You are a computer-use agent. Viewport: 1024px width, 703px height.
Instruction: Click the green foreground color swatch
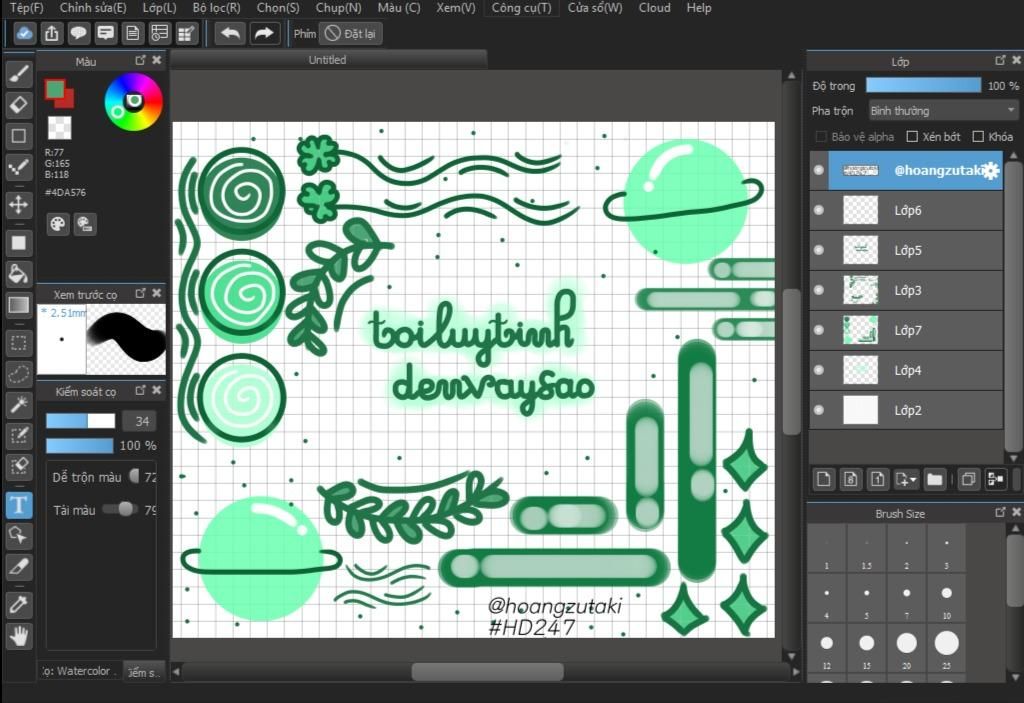pyautogui.click(x=55, y=89)
